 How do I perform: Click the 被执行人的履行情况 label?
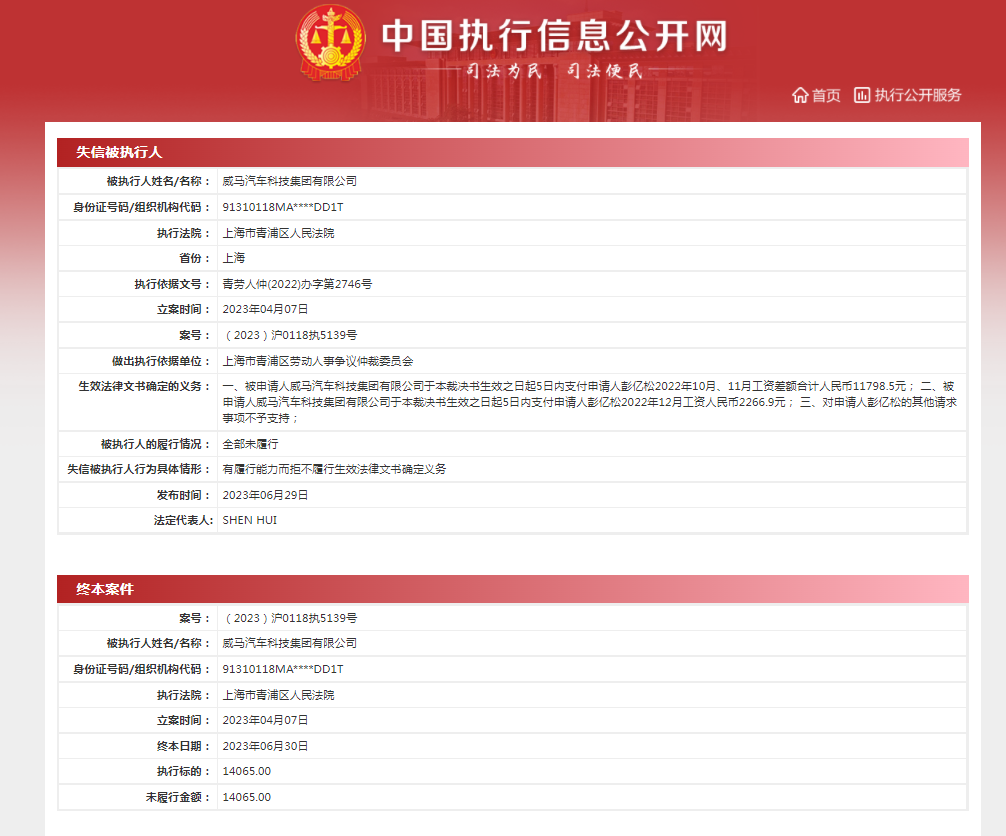(x=155, y=444)
